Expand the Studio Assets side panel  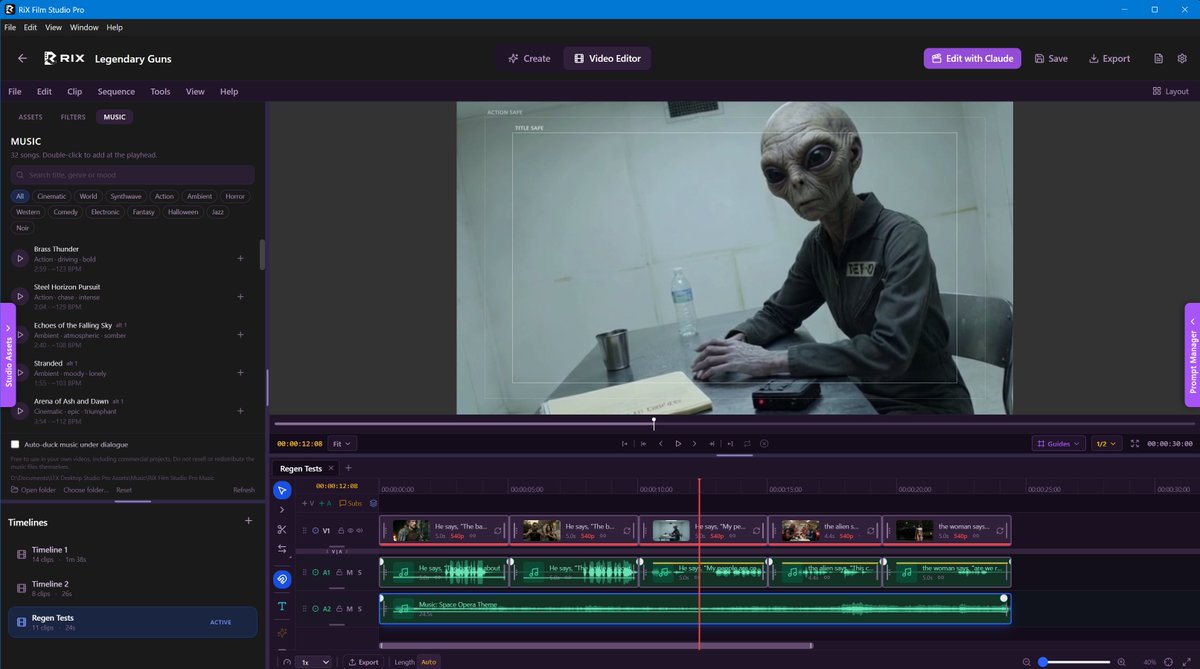coord(8,355)
